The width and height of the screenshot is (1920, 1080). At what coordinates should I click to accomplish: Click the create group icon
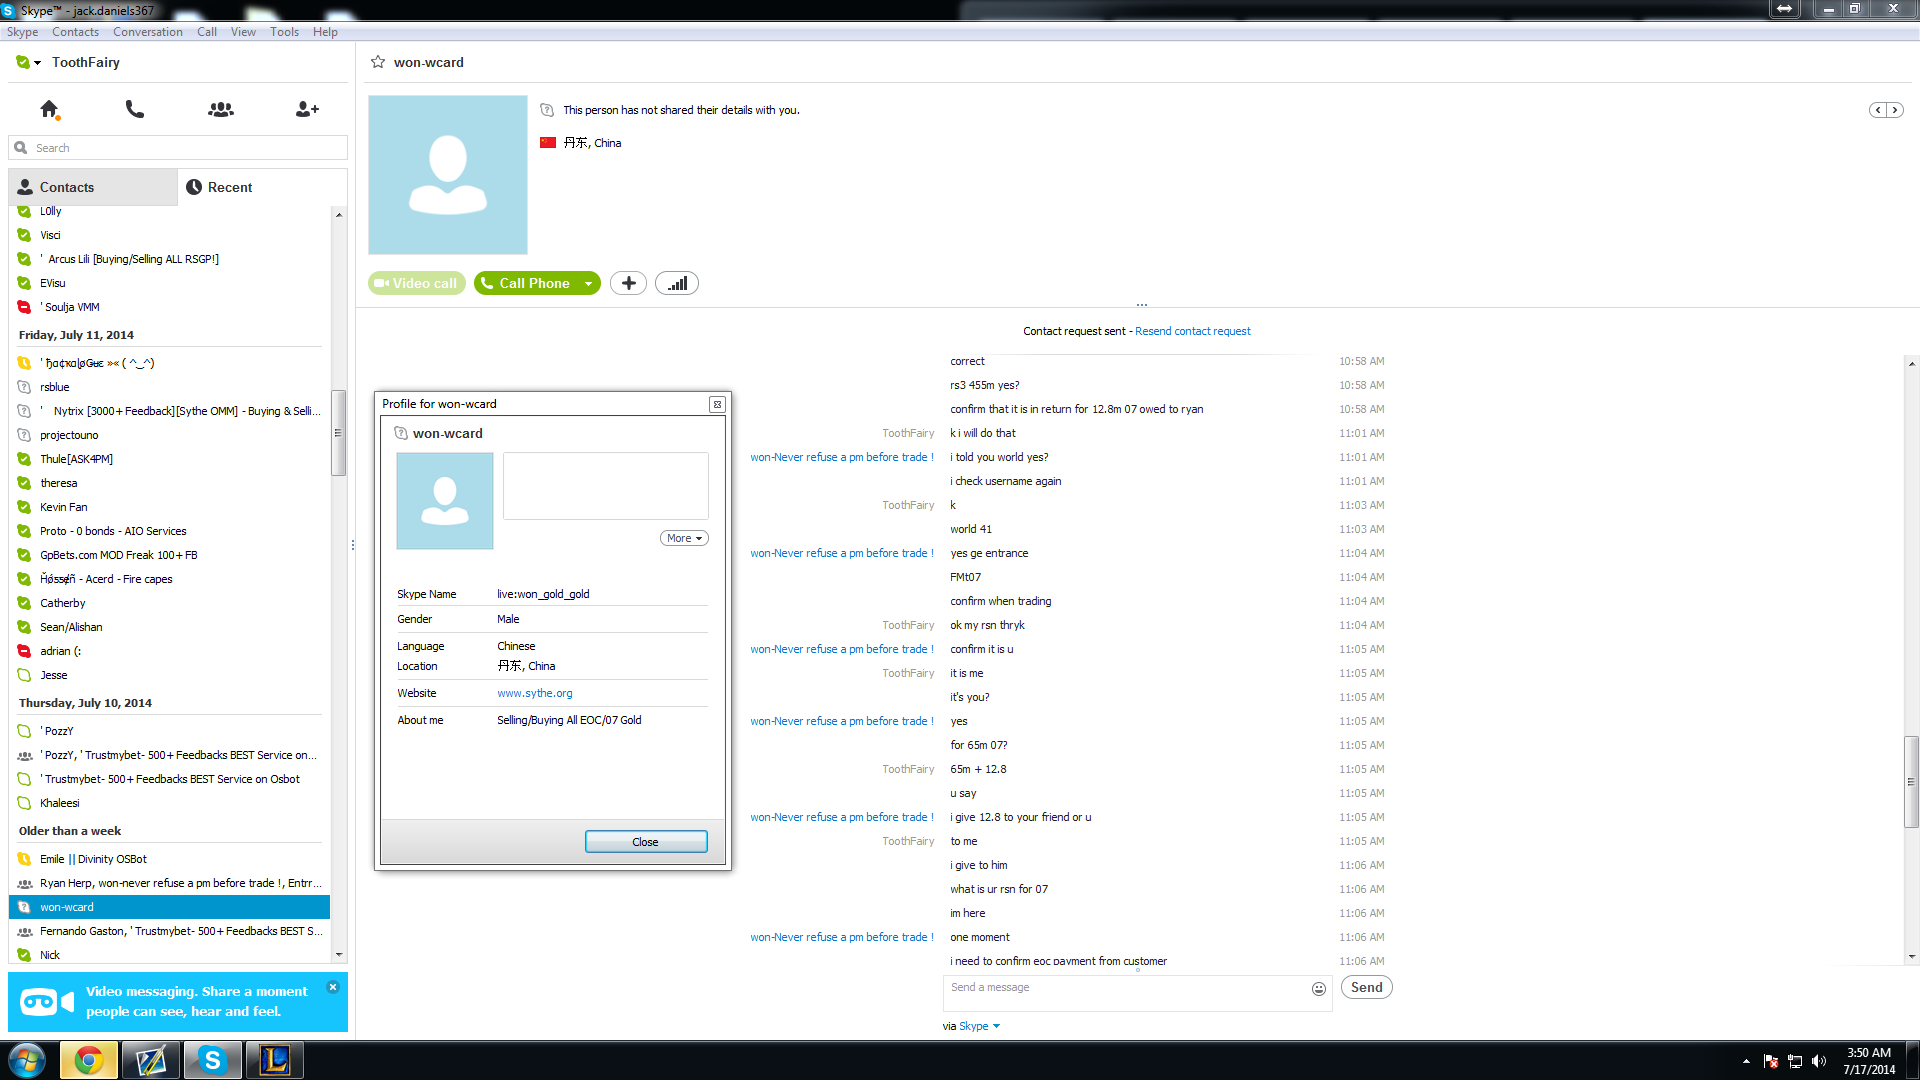(221, 109)
